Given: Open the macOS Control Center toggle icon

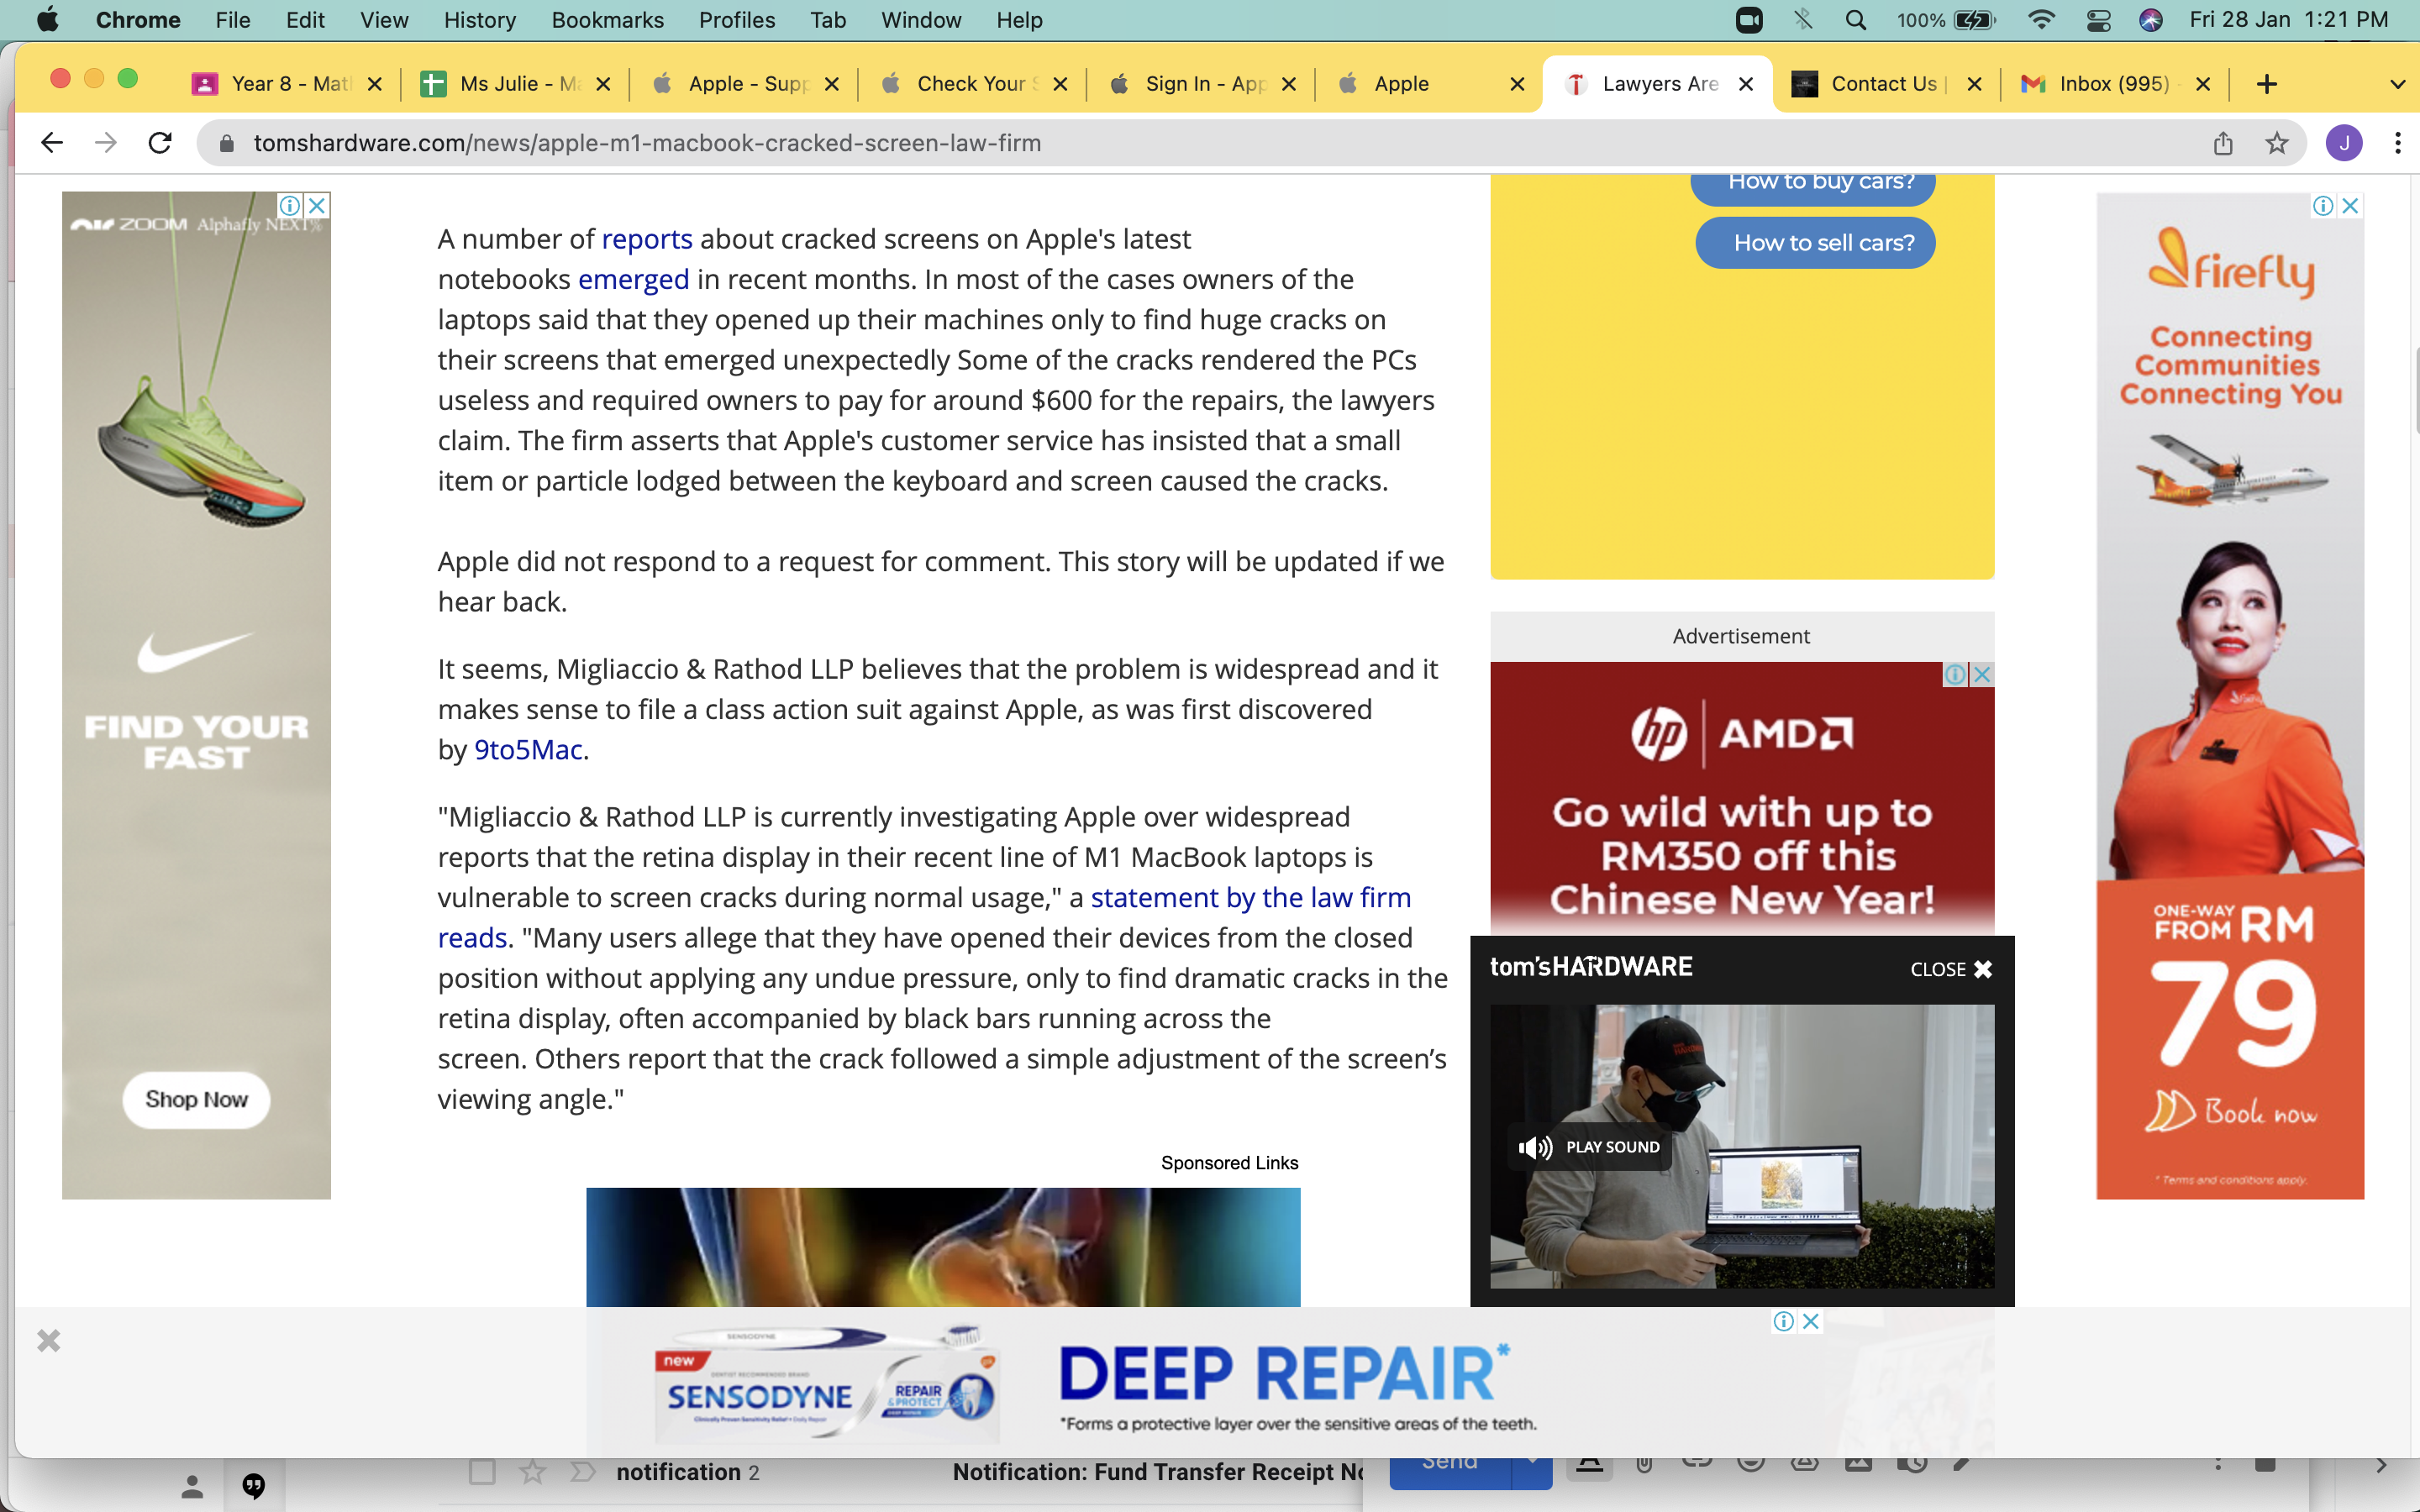Looking at the screenshot, I should pos(2098,20).
